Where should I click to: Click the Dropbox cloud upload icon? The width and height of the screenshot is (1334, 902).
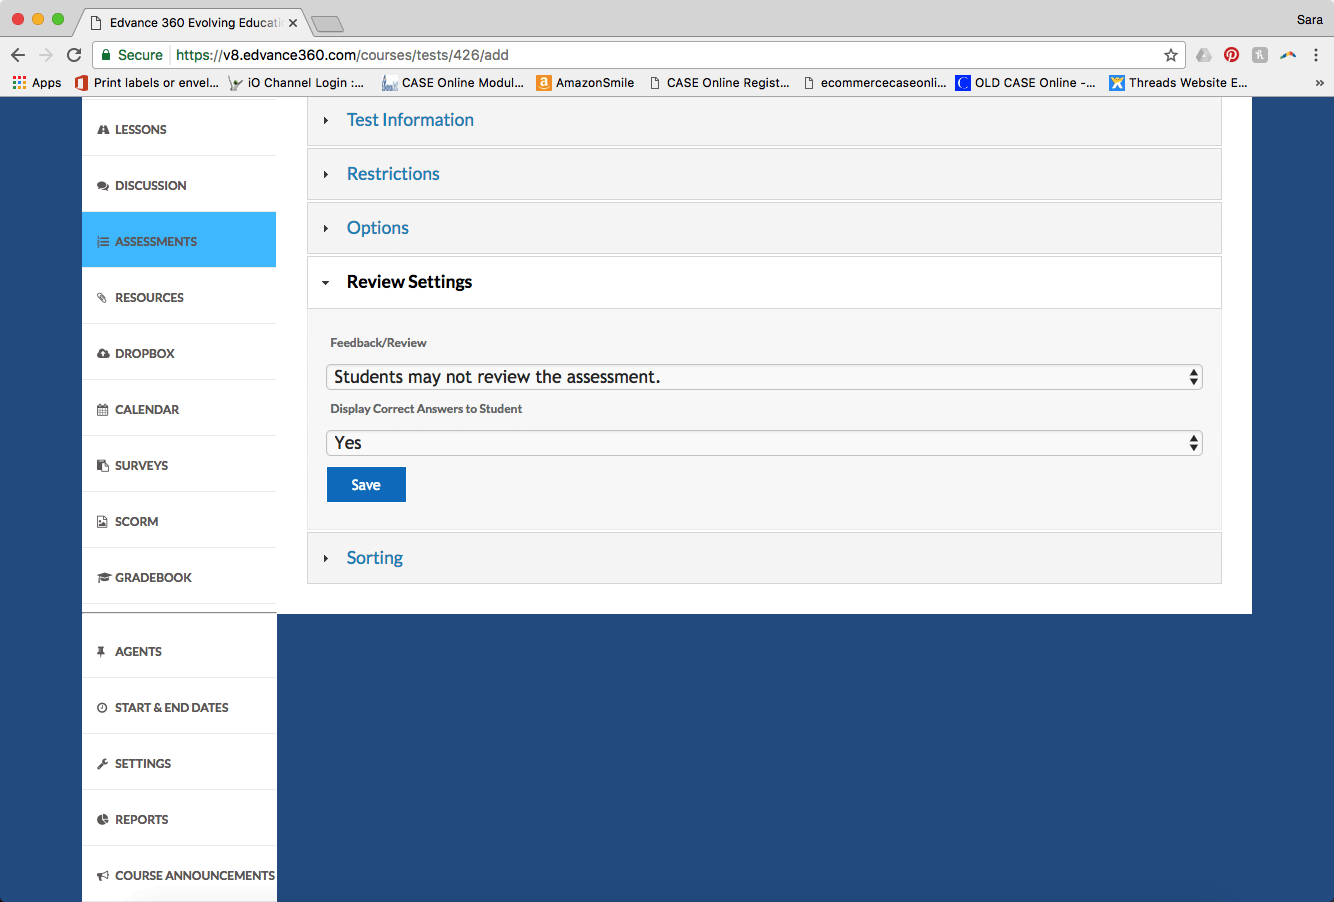click(x=102, y=354)
